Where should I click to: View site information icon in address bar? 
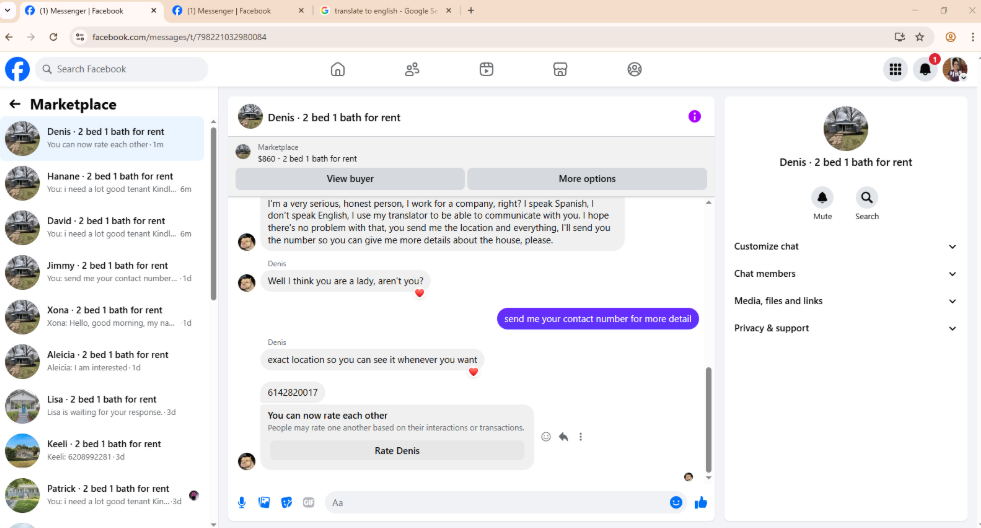79,37
